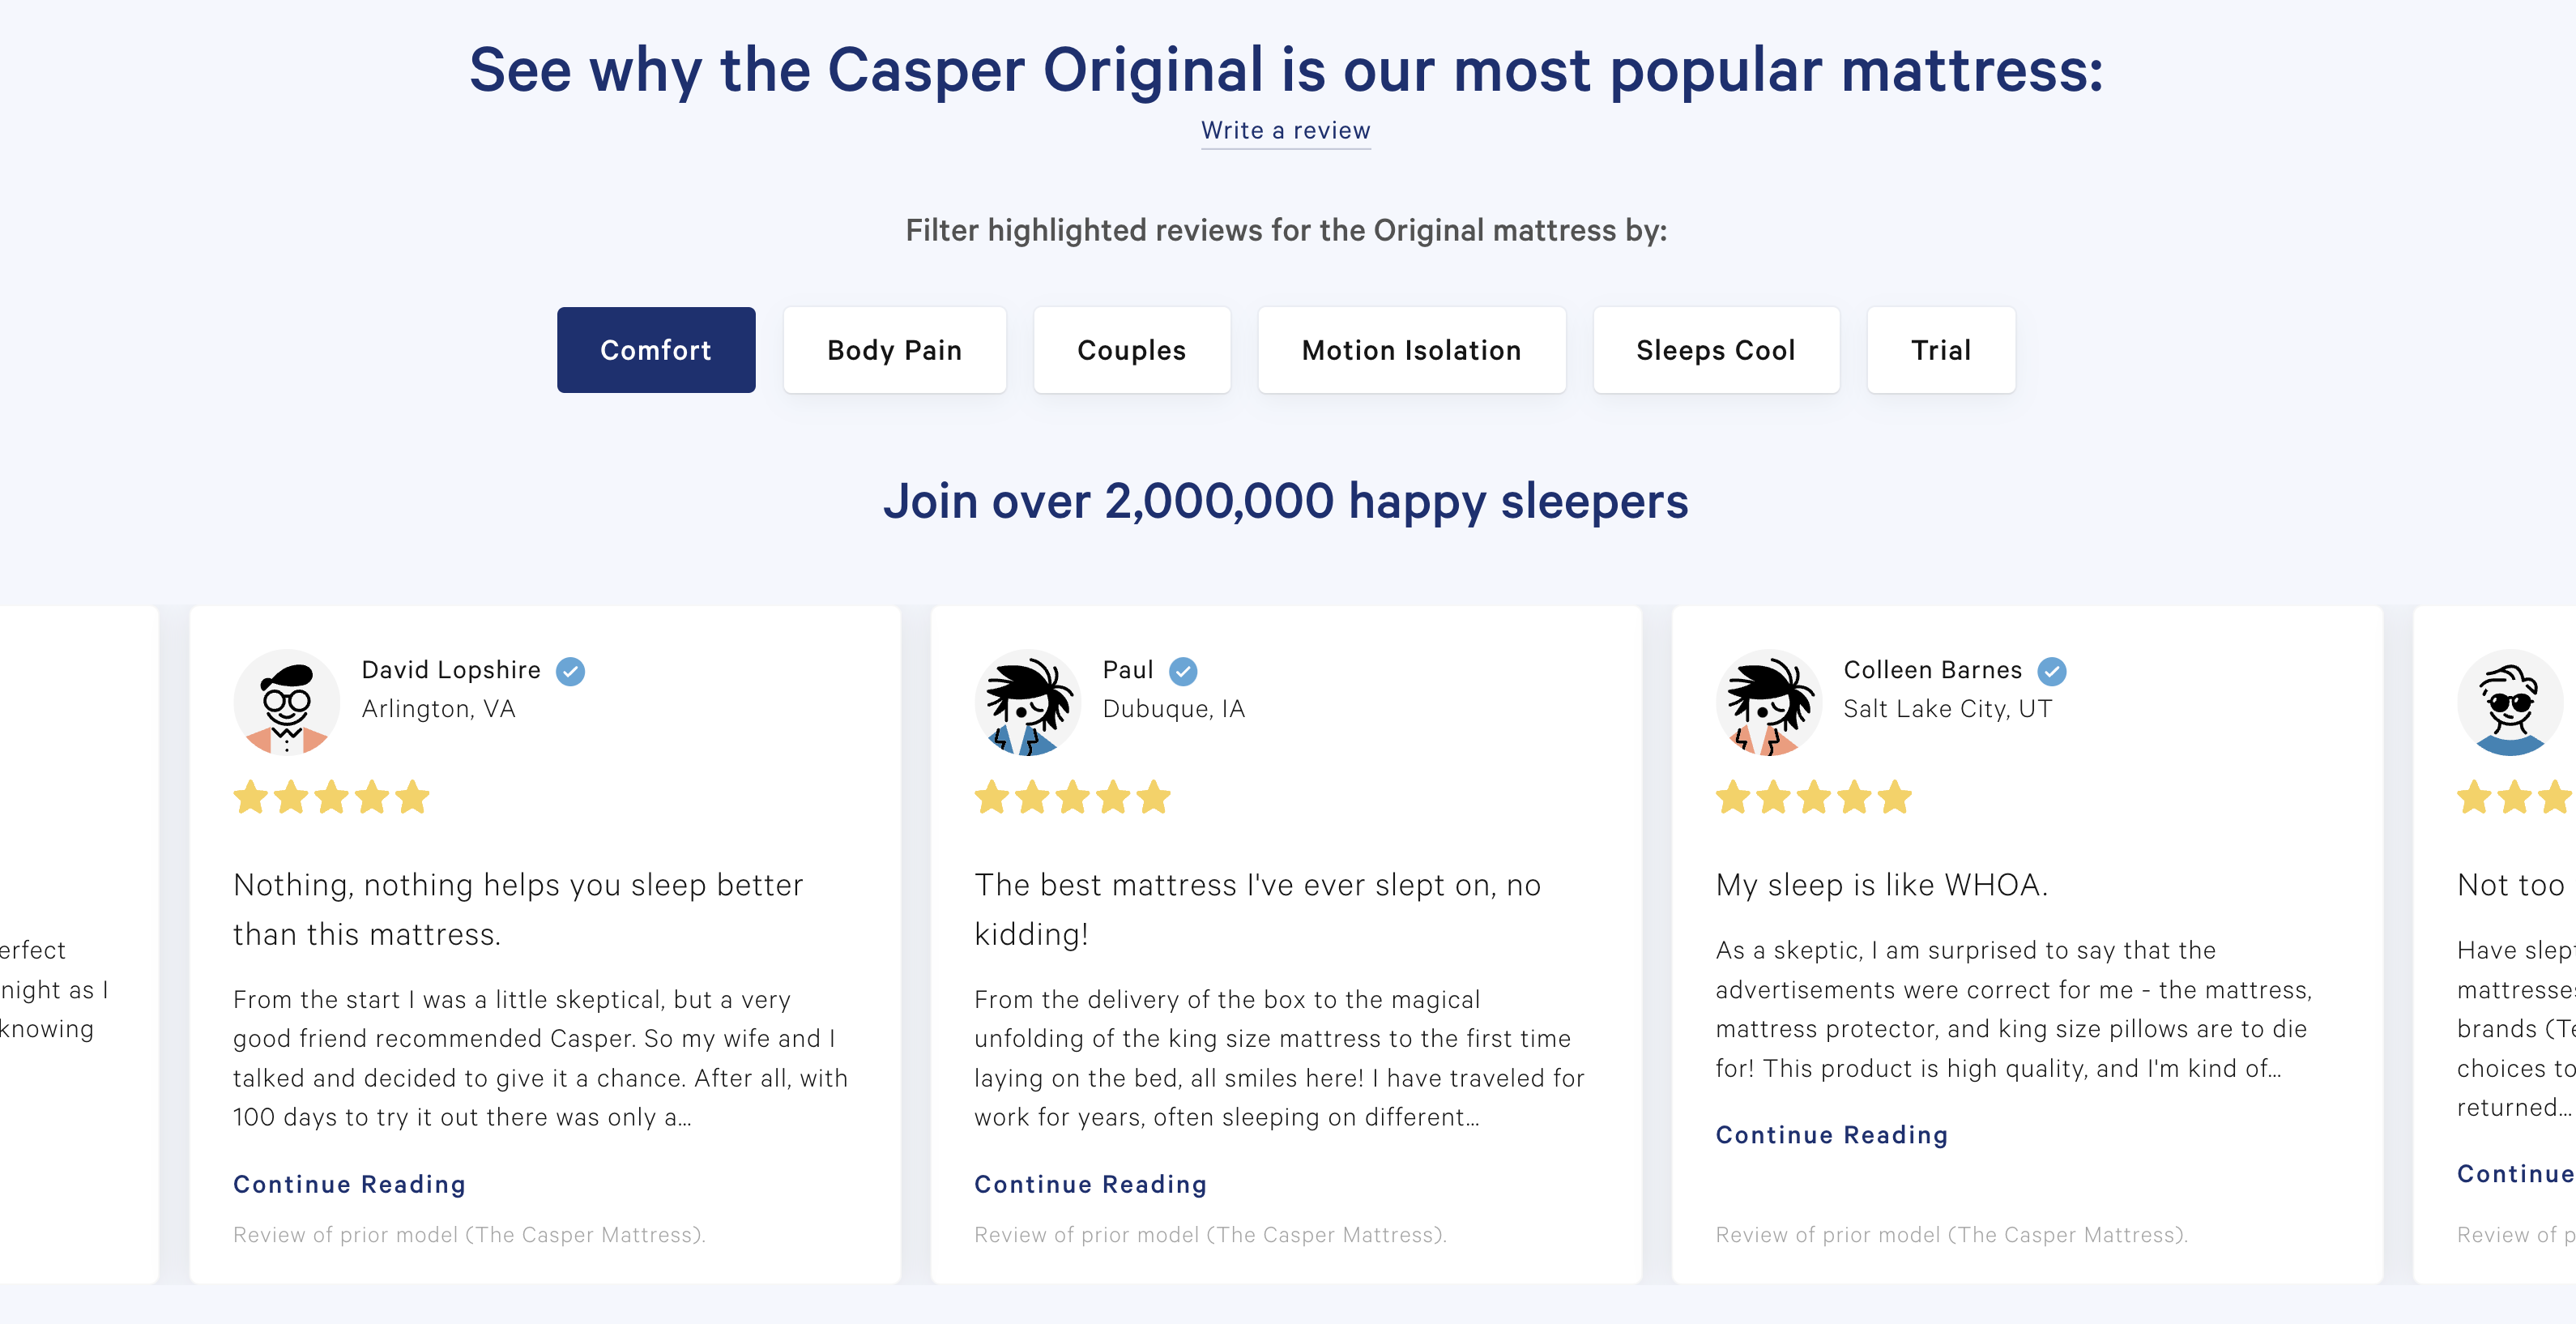This screenshot has width=2576, height=1324.
Task: Toggle the Motion Isolation filter
Action: tap(1411, 350)
